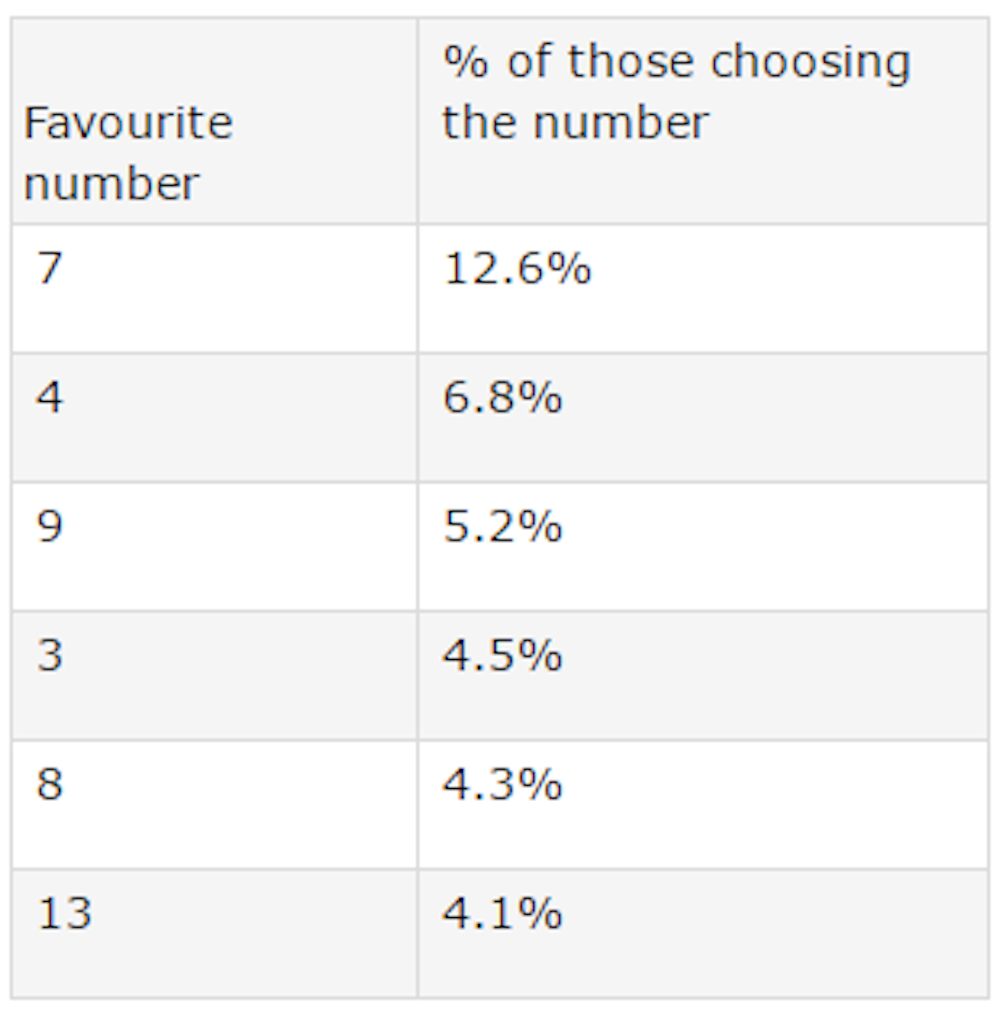Click 'number' directly beneath the word 'Favourite'

pos(111,184)
